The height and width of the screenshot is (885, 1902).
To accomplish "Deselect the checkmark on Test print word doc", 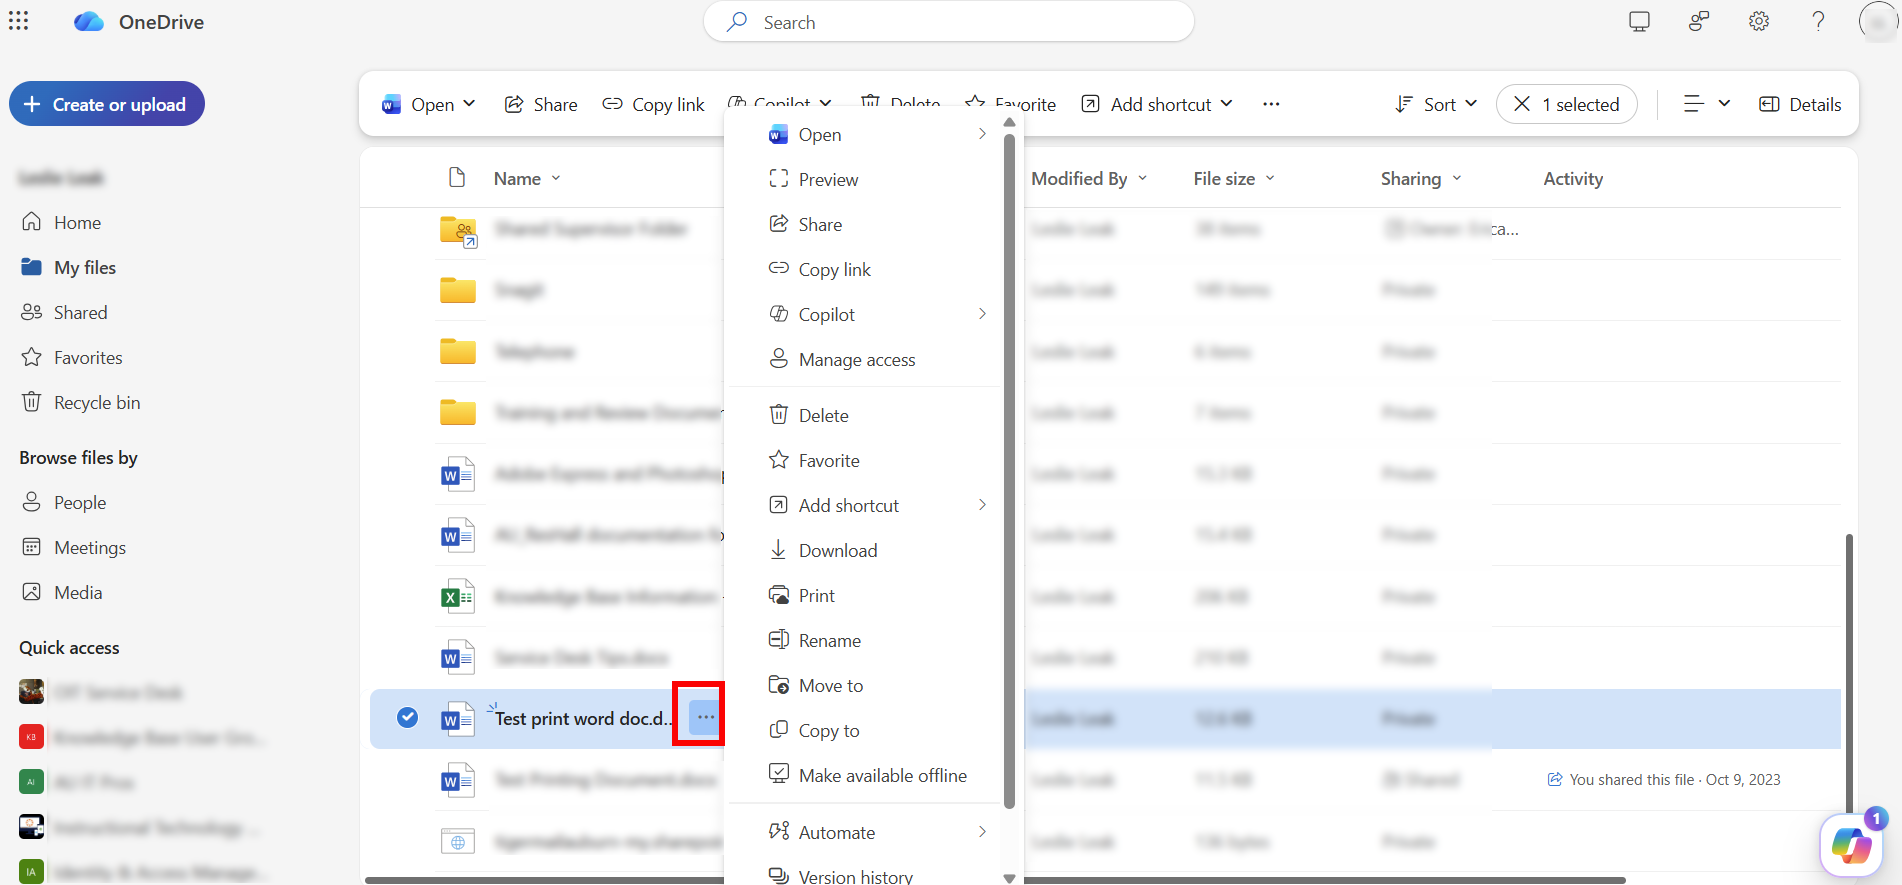I will (x=407, y=717).
